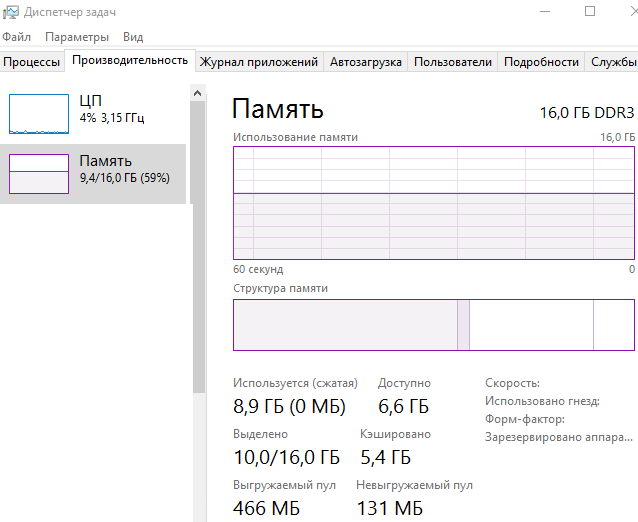Click the Доступно 6,6 ГБ value
The image size is (638, 522).
pos(403,406)
